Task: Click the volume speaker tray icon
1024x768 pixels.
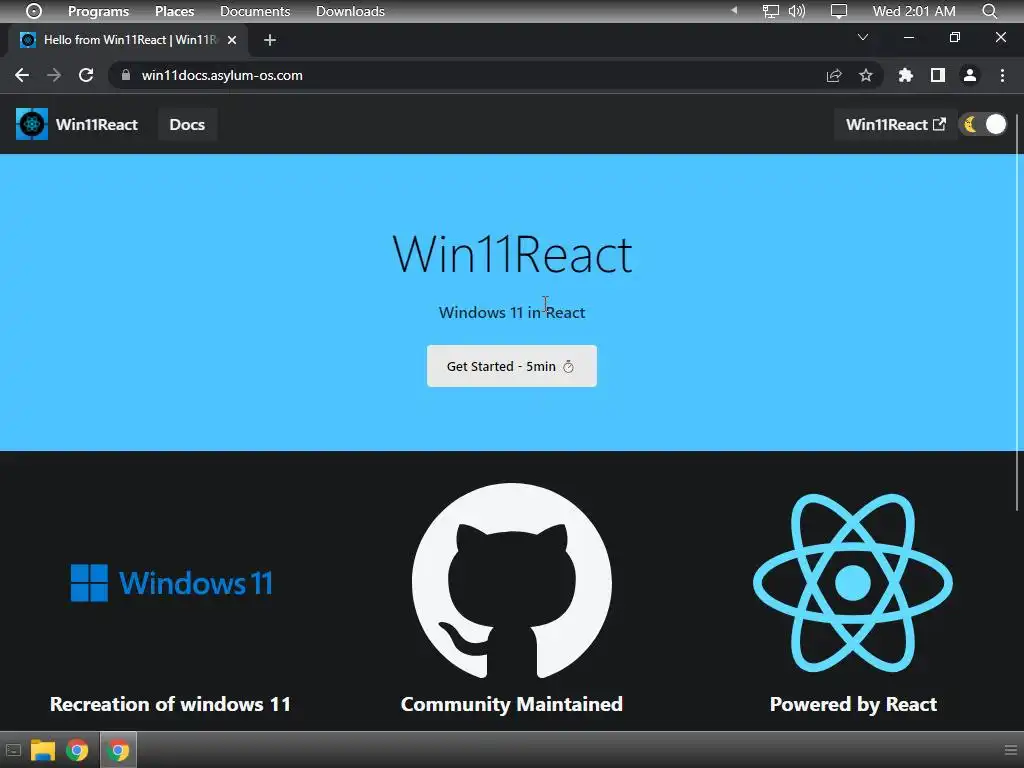Action: point(797,11)
